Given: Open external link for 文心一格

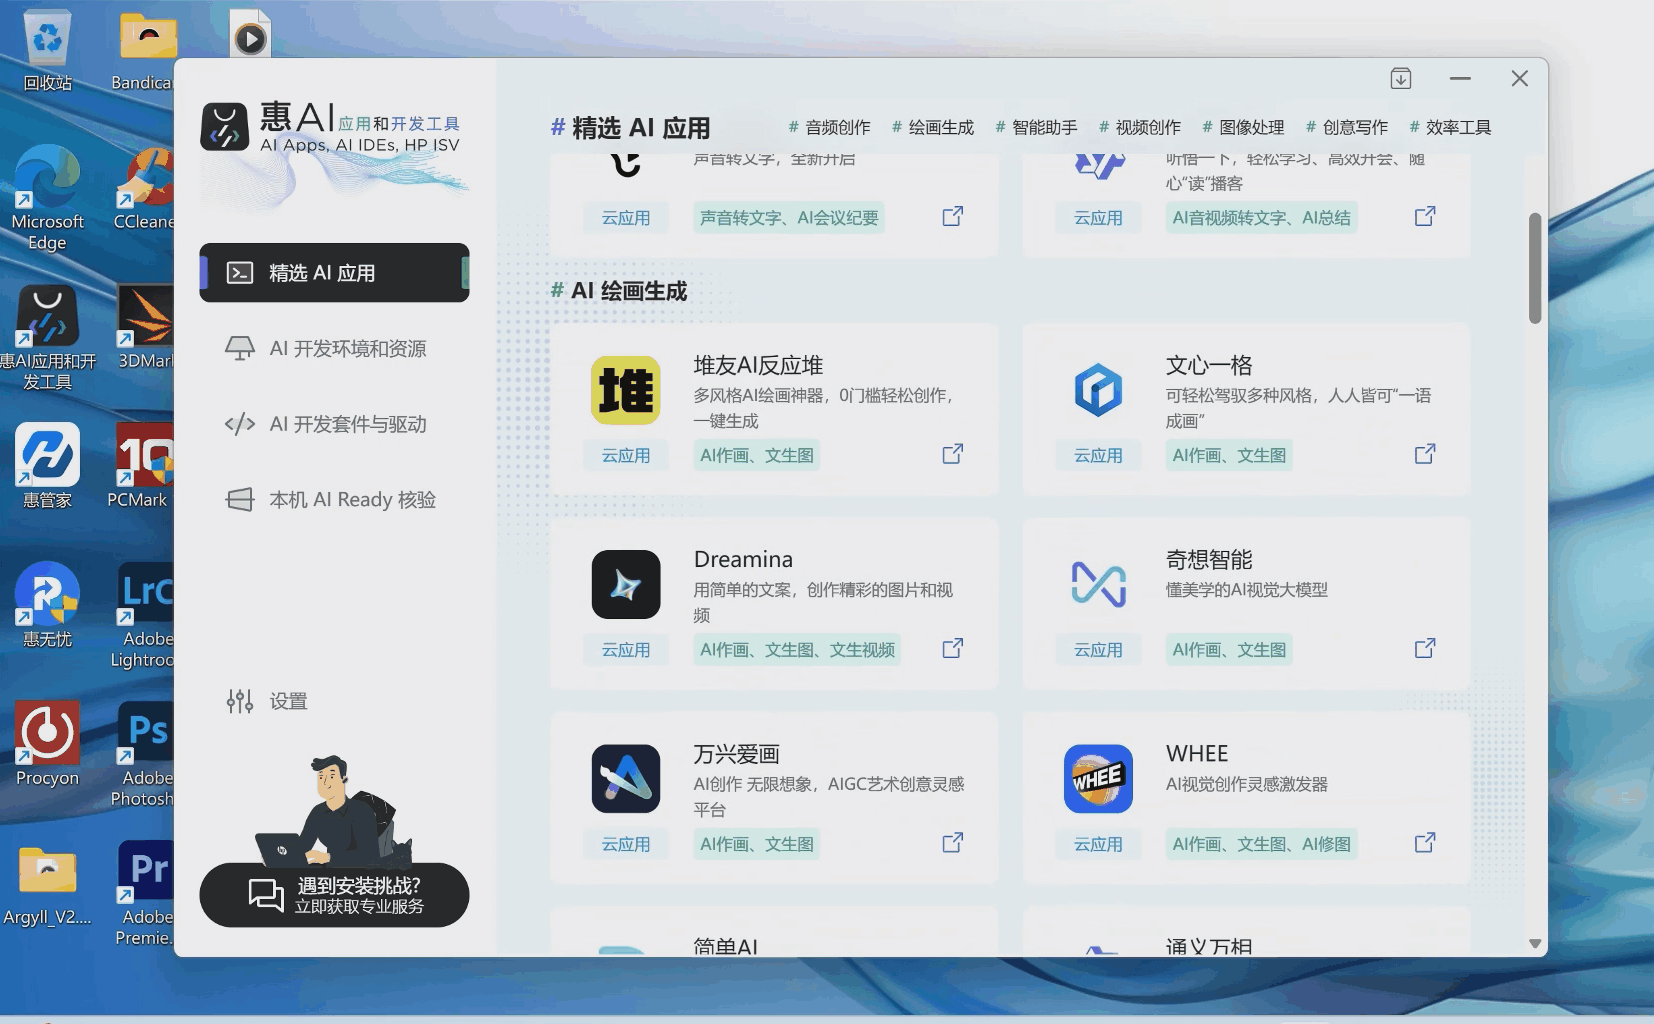Looking at the screenshot, I should pos(1425,454).
